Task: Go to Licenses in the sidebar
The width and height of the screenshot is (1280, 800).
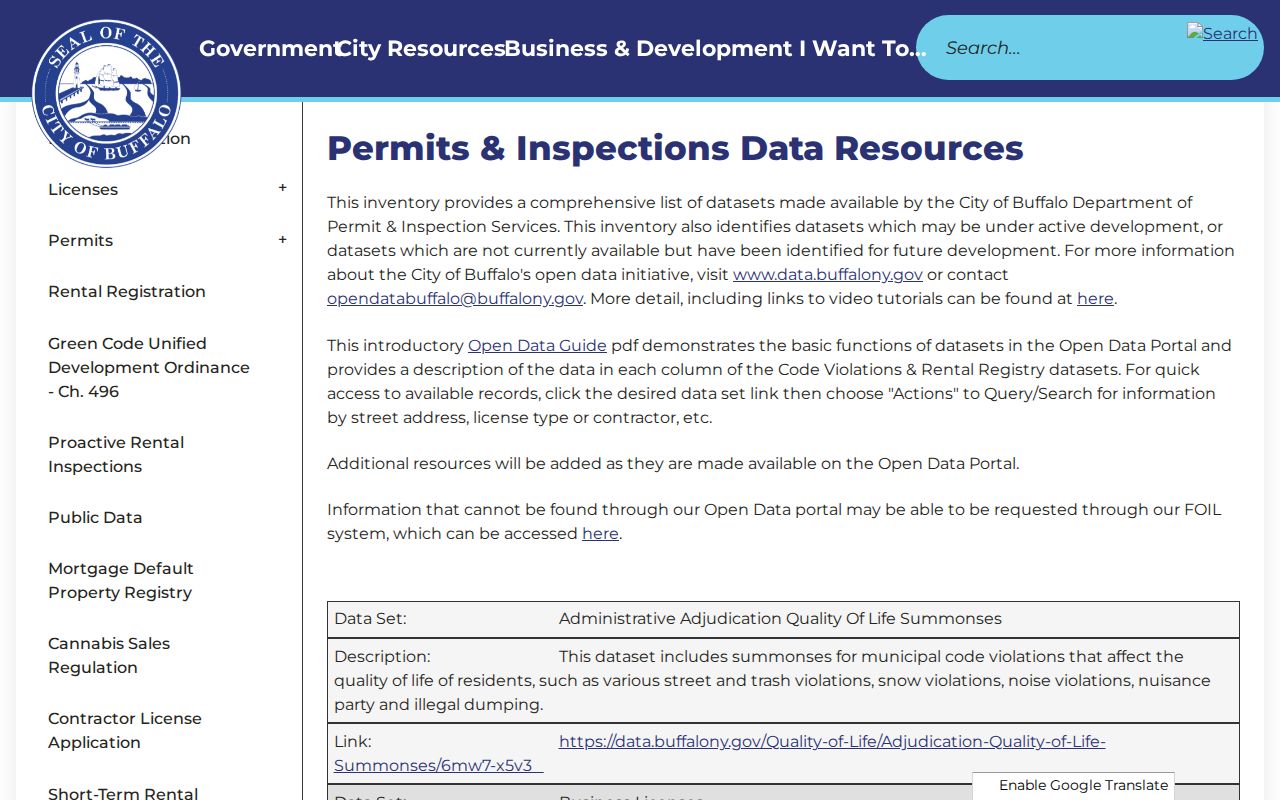Action: click(83, 189)
